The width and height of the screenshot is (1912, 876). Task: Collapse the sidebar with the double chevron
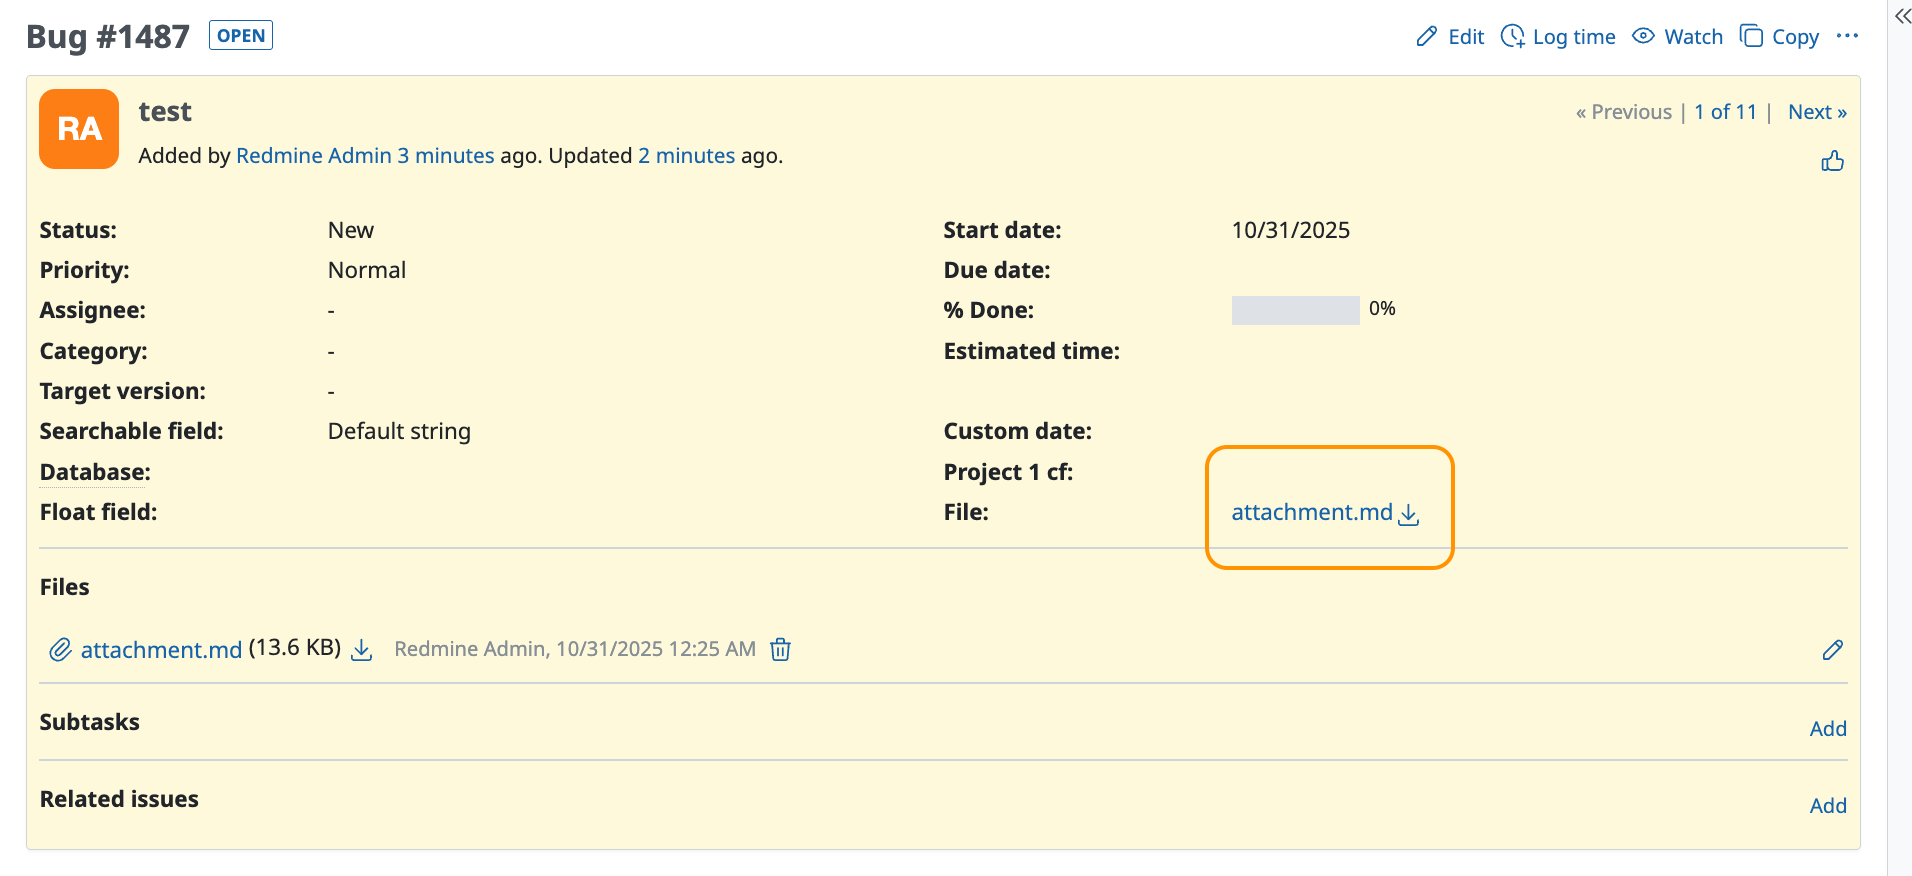[x=1902, y=16]
